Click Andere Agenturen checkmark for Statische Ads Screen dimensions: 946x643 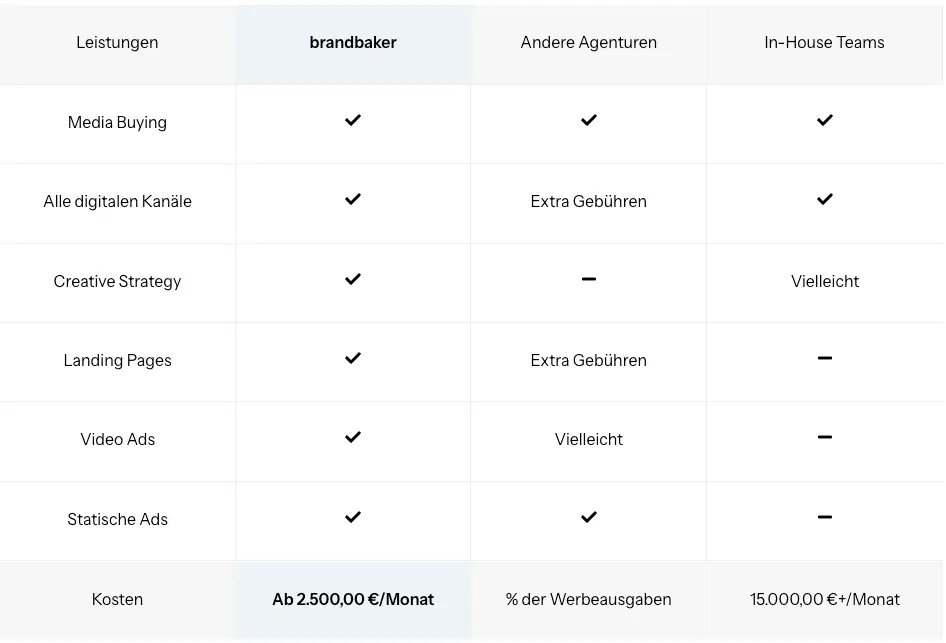click(x=589, y=517)
